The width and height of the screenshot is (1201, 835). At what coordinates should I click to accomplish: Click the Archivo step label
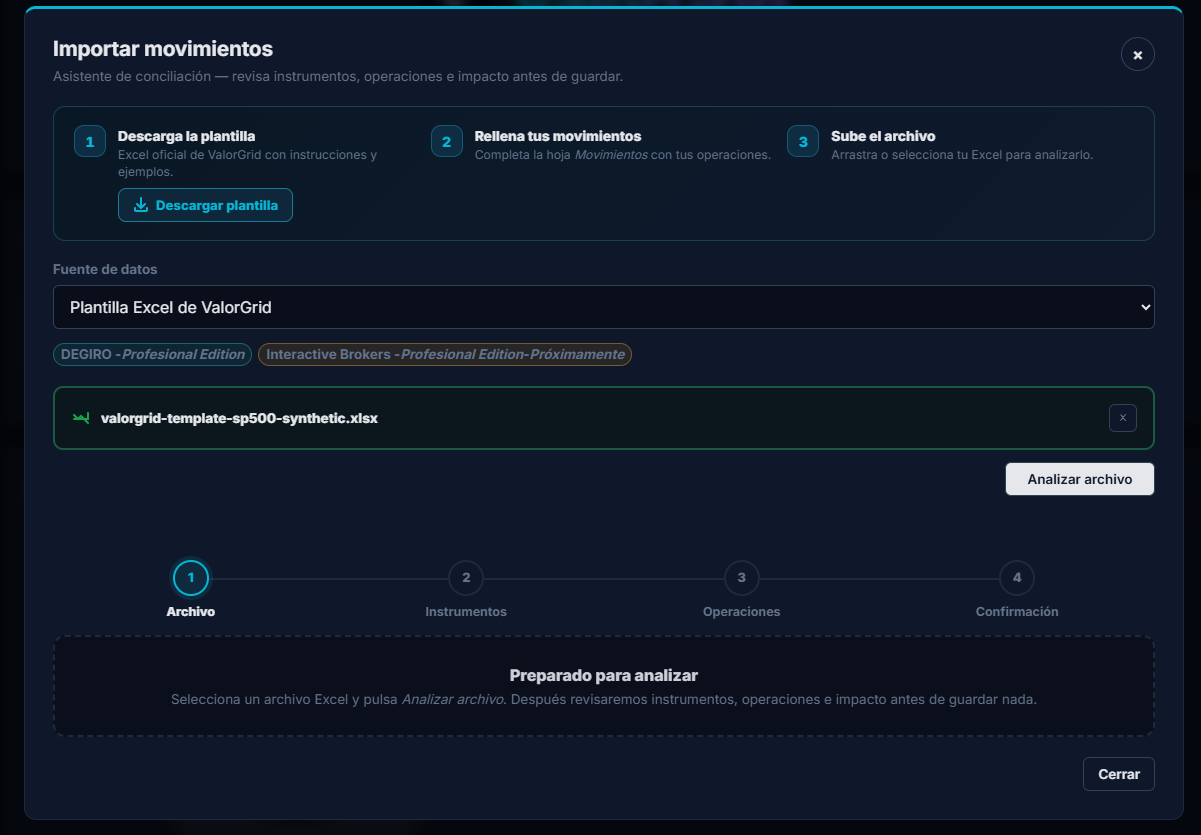[x=191, y=611]
